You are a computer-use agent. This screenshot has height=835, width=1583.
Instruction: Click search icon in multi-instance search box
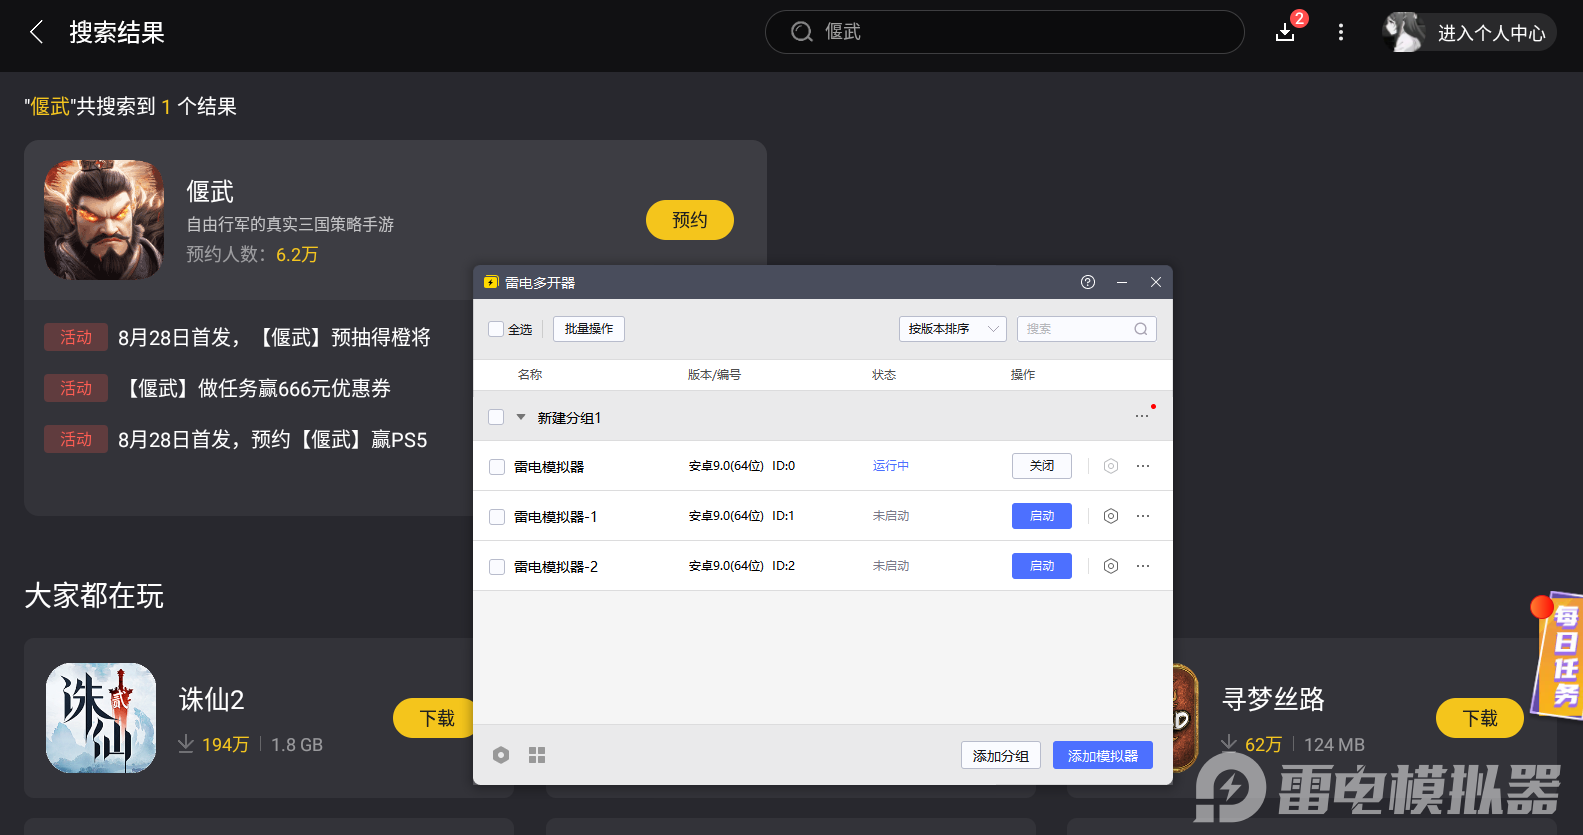[x=1141, y=329]
